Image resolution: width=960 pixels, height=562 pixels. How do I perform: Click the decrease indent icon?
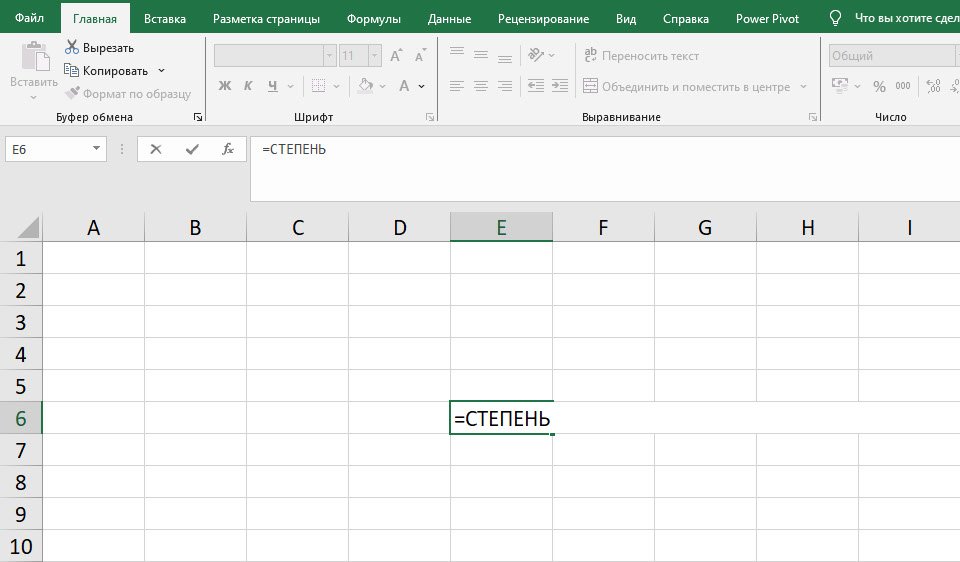coord(536,86)
